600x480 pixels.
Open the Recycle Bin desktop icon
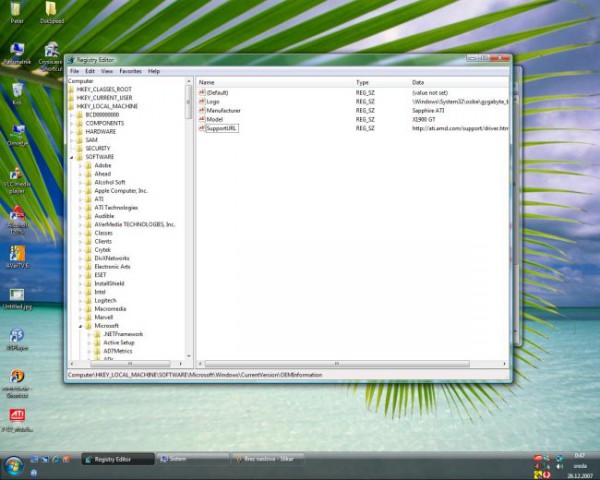[x=17, y=93]
